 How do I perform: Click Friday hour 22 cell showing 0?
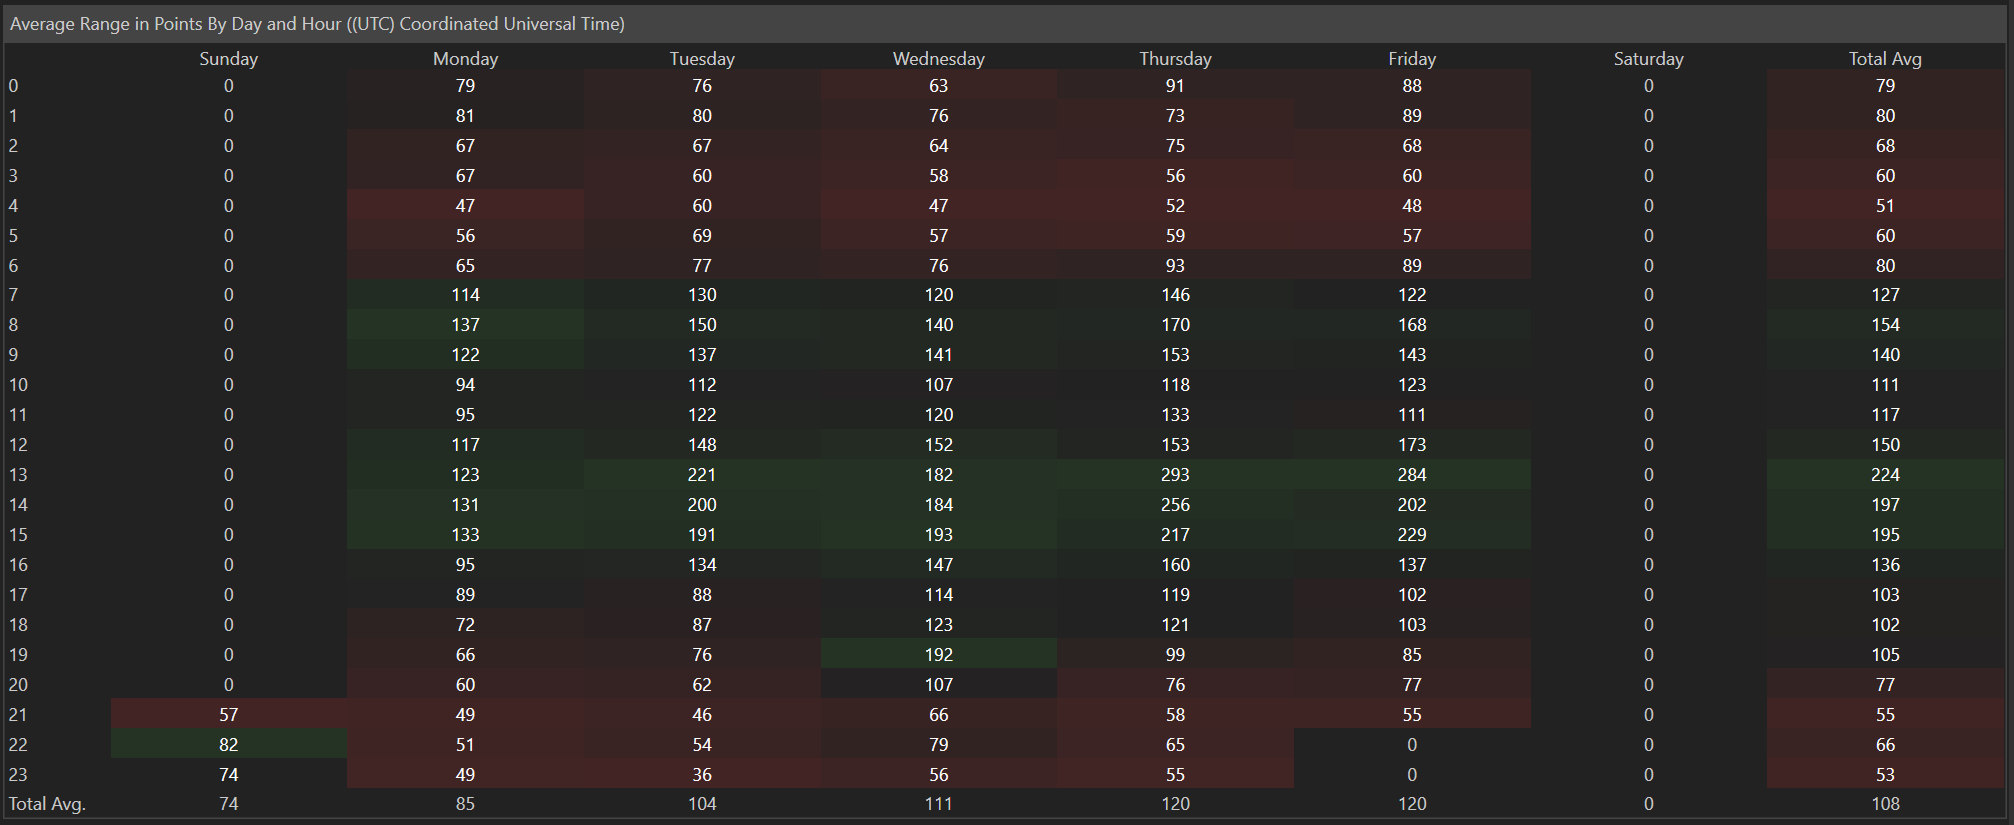click(1411, 745)
